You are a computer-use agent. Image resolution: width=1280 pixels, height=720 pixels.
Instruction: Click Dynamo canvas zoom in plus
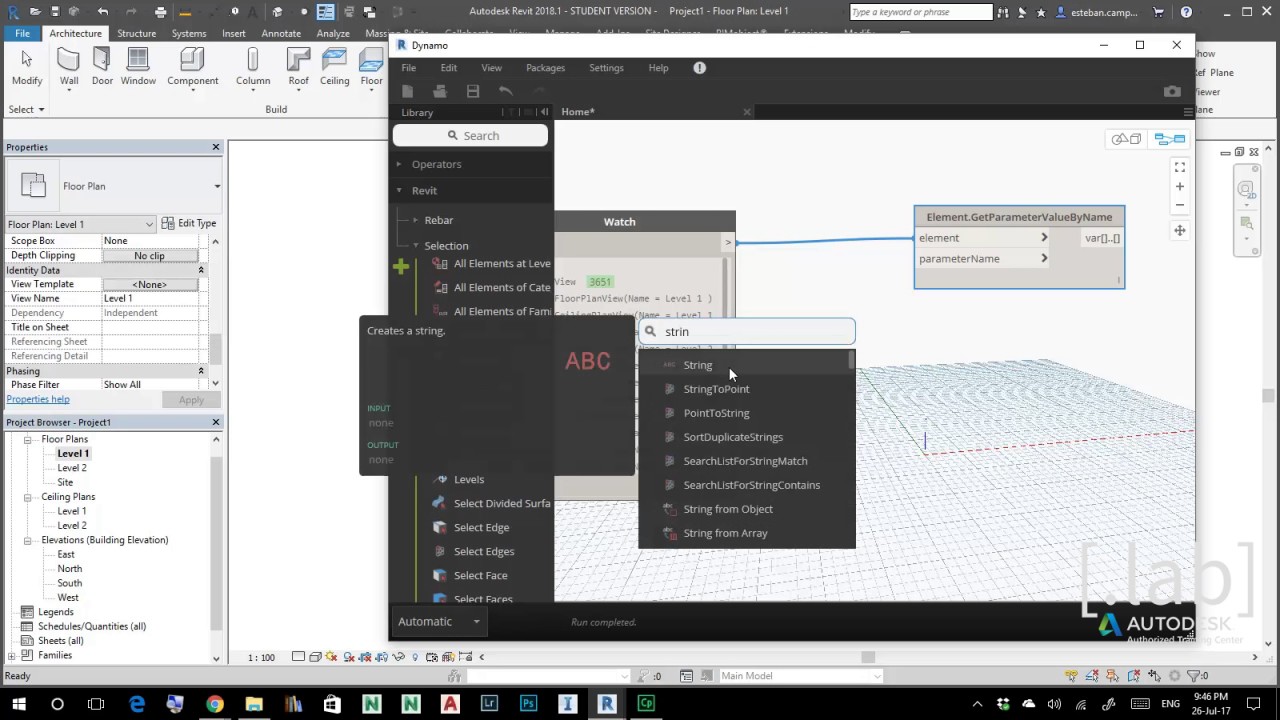(x=1180, y=186)
